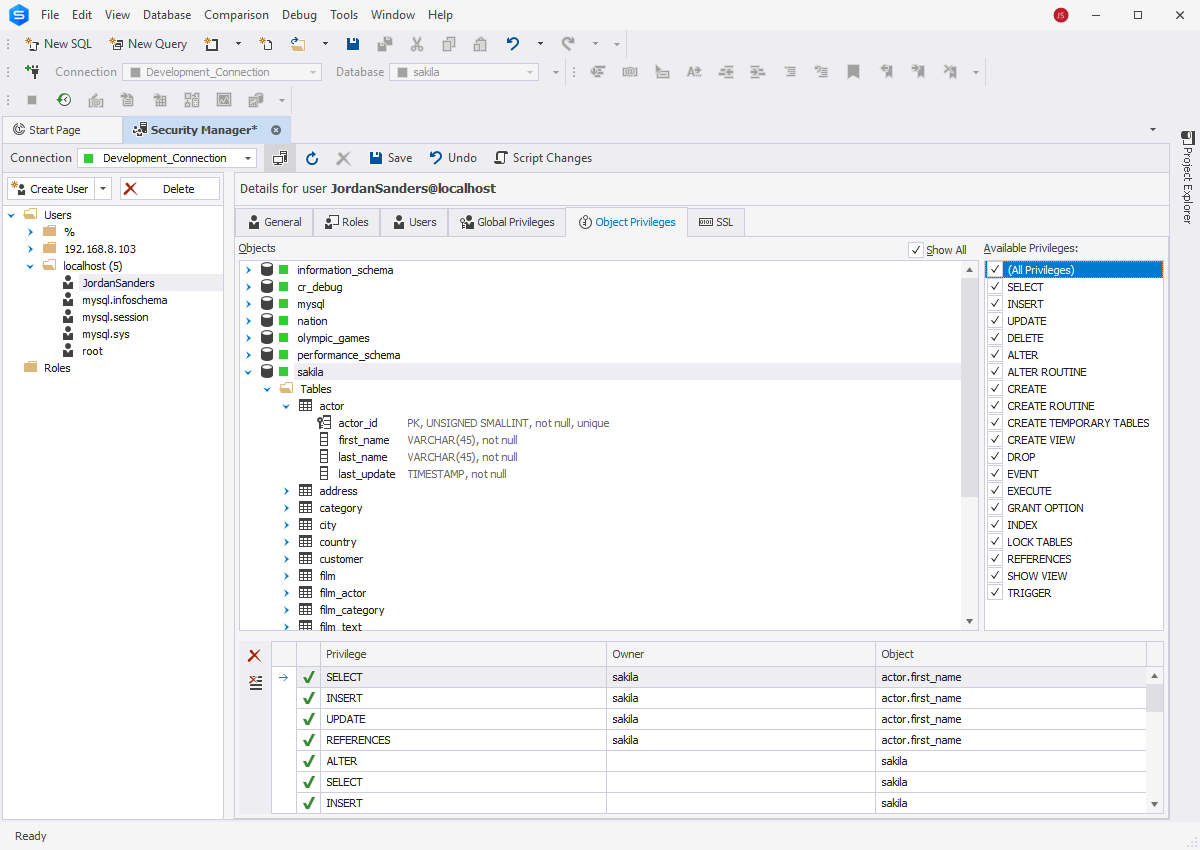
Task: Click the Script Changes icon
Action: 499,158
